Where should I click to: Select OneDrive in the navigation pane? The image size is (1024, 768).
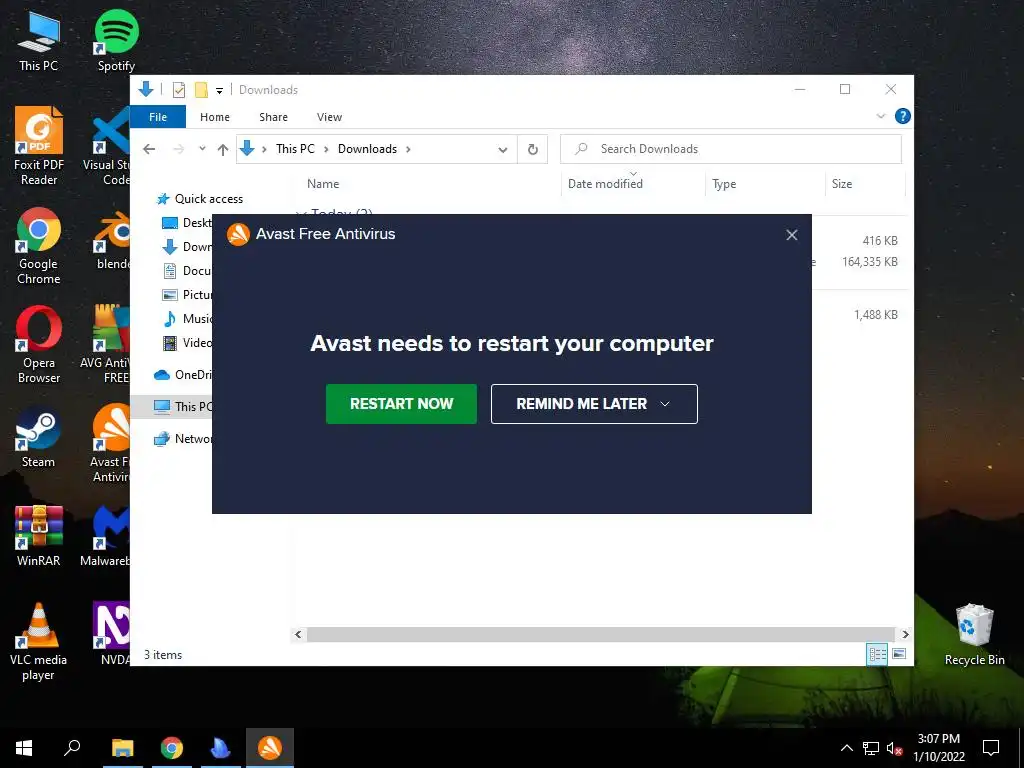(x=182, y=374)
